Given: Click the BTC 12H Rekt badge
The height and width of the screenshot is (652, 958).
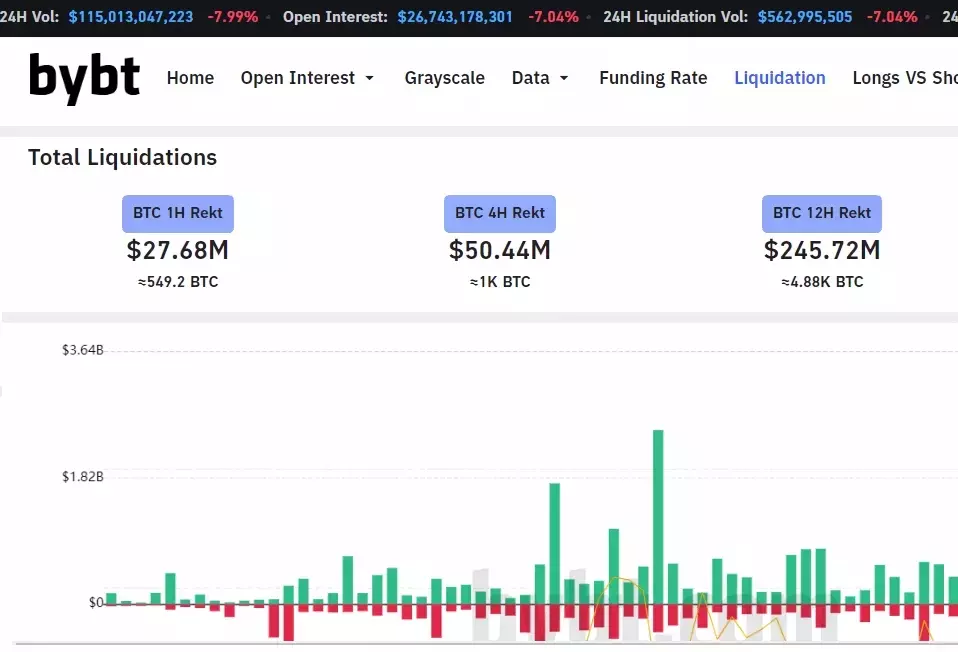Looking at the screenshot, I should (x=822, y=213).
